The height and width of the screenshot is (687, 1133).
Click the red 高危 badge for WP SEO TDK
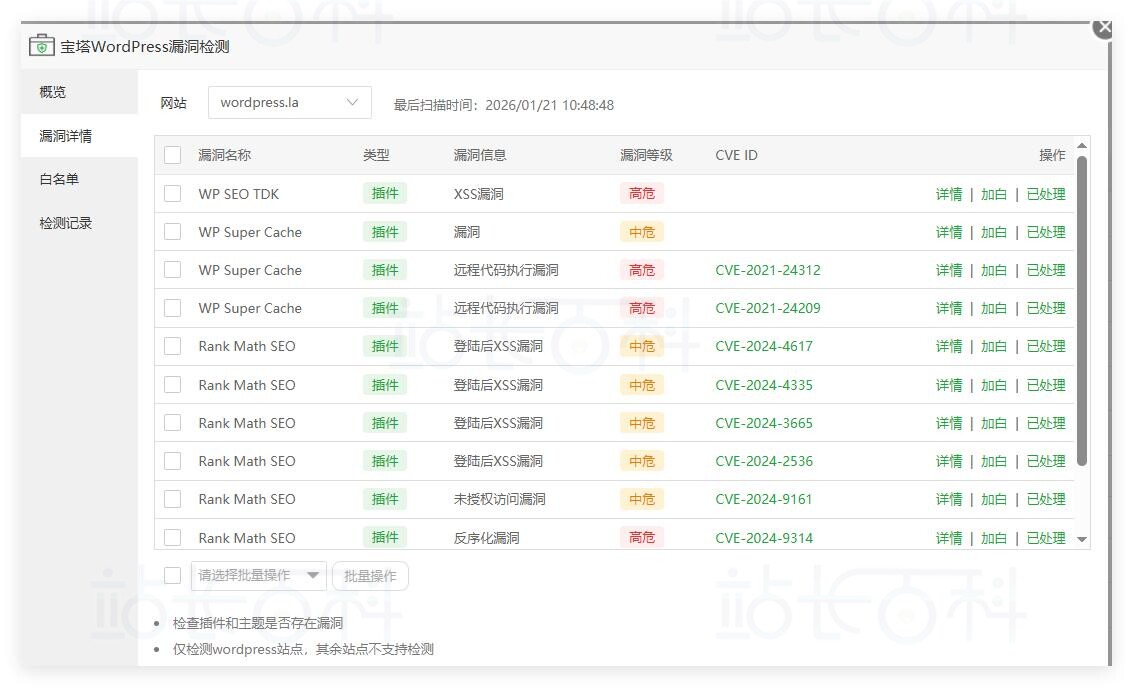pos(641,194)
